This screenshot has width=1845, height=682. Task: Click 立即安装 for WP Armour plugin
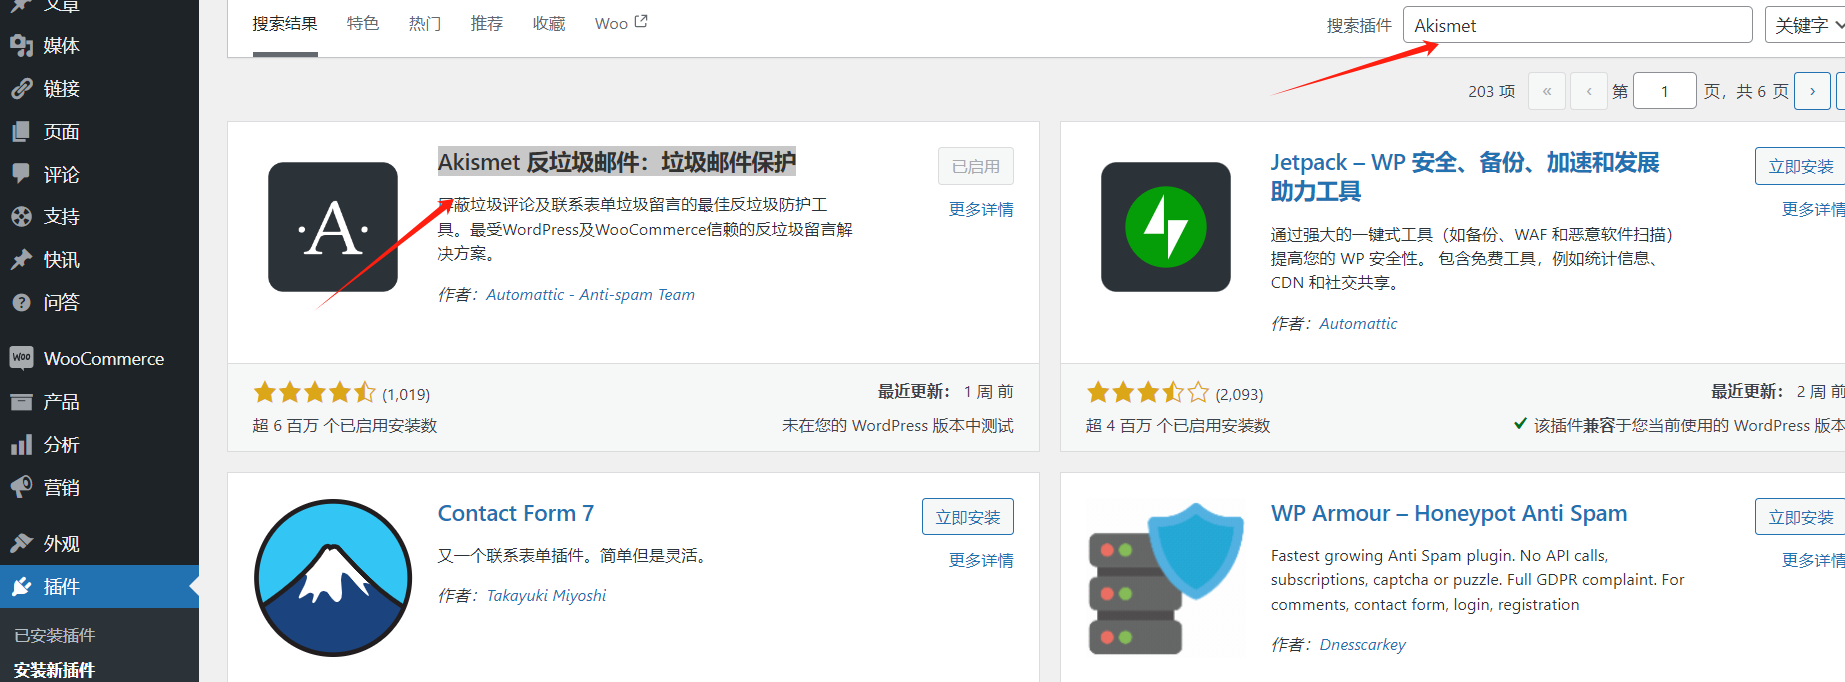[1801, 517]
